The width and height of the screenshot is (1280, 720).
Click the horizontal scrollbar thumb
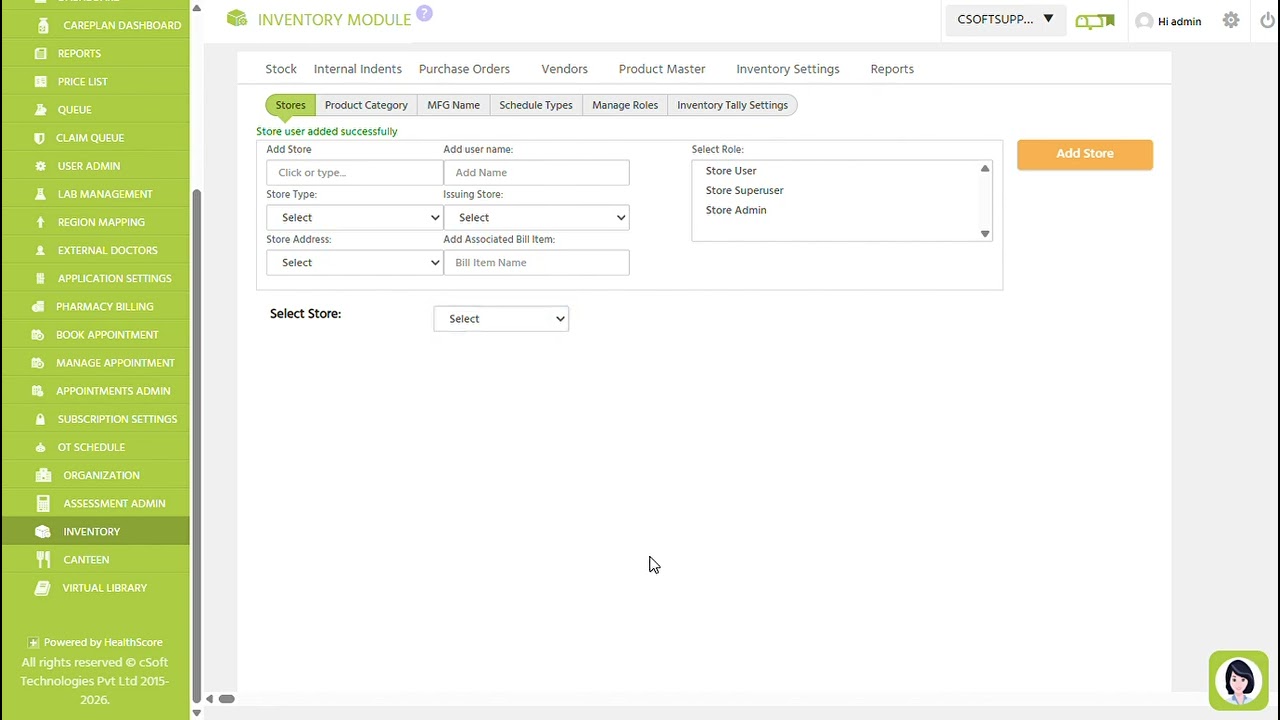point(226,699)
